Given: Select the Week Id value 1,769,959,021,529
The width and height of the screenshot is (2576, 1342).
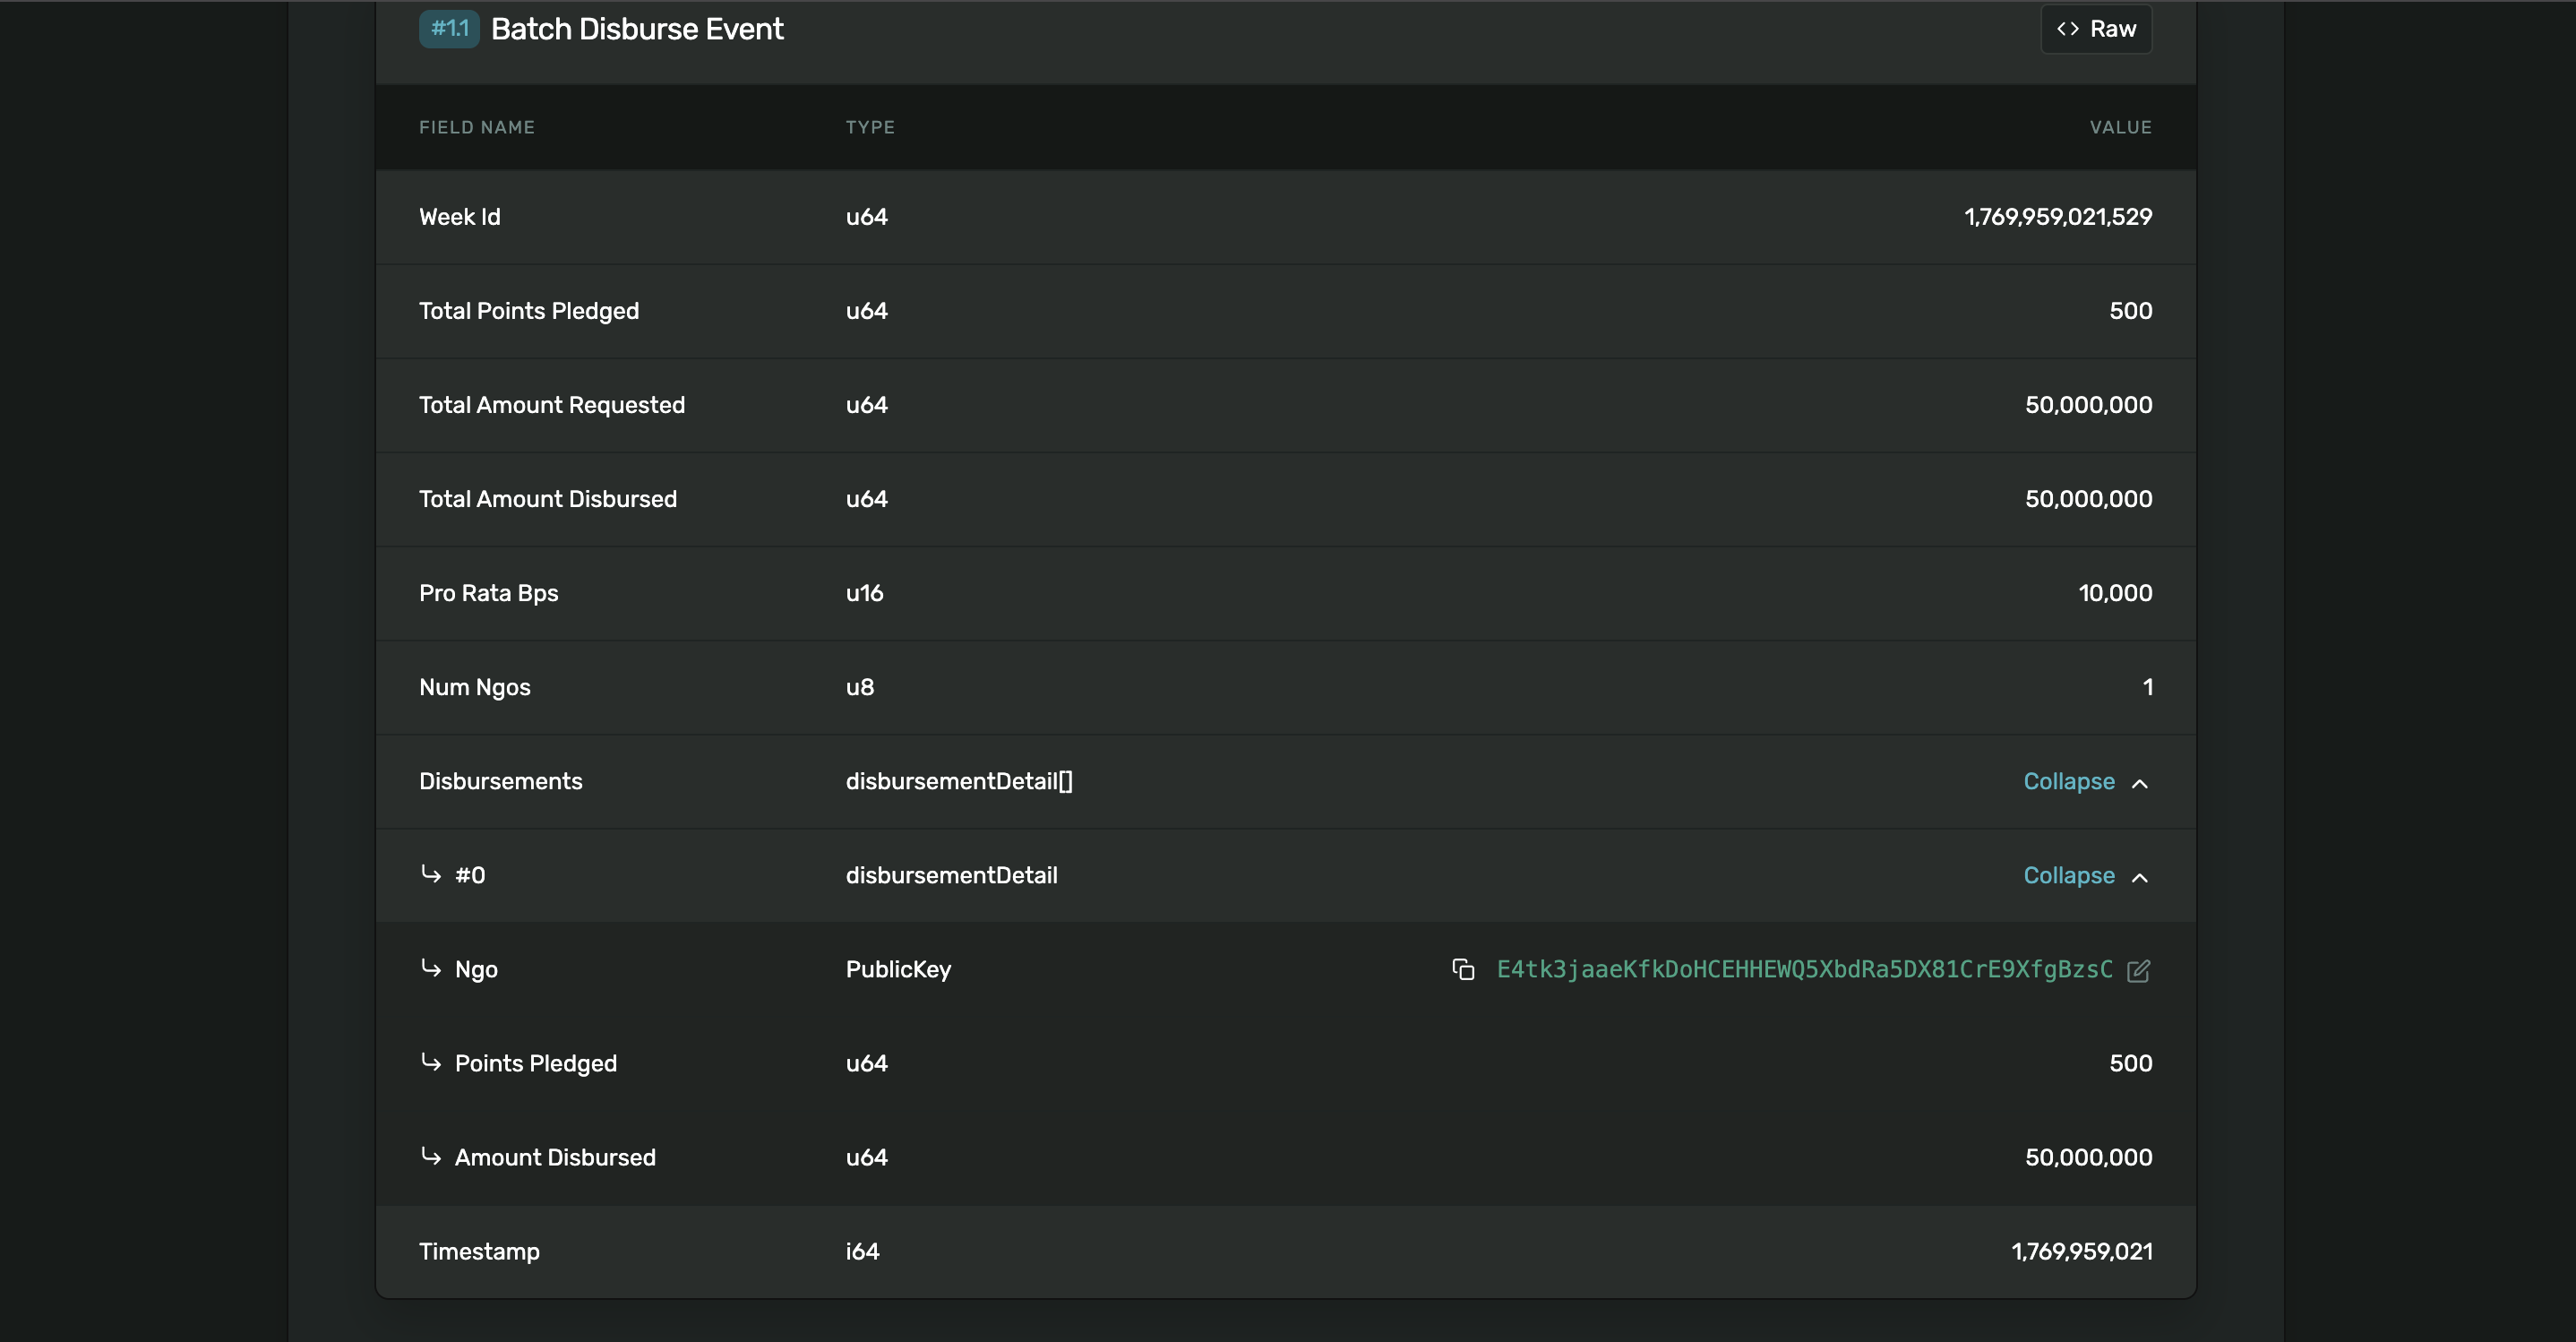Looking at the screenshot, I should pyautogui.click(x=2057, y=217).
